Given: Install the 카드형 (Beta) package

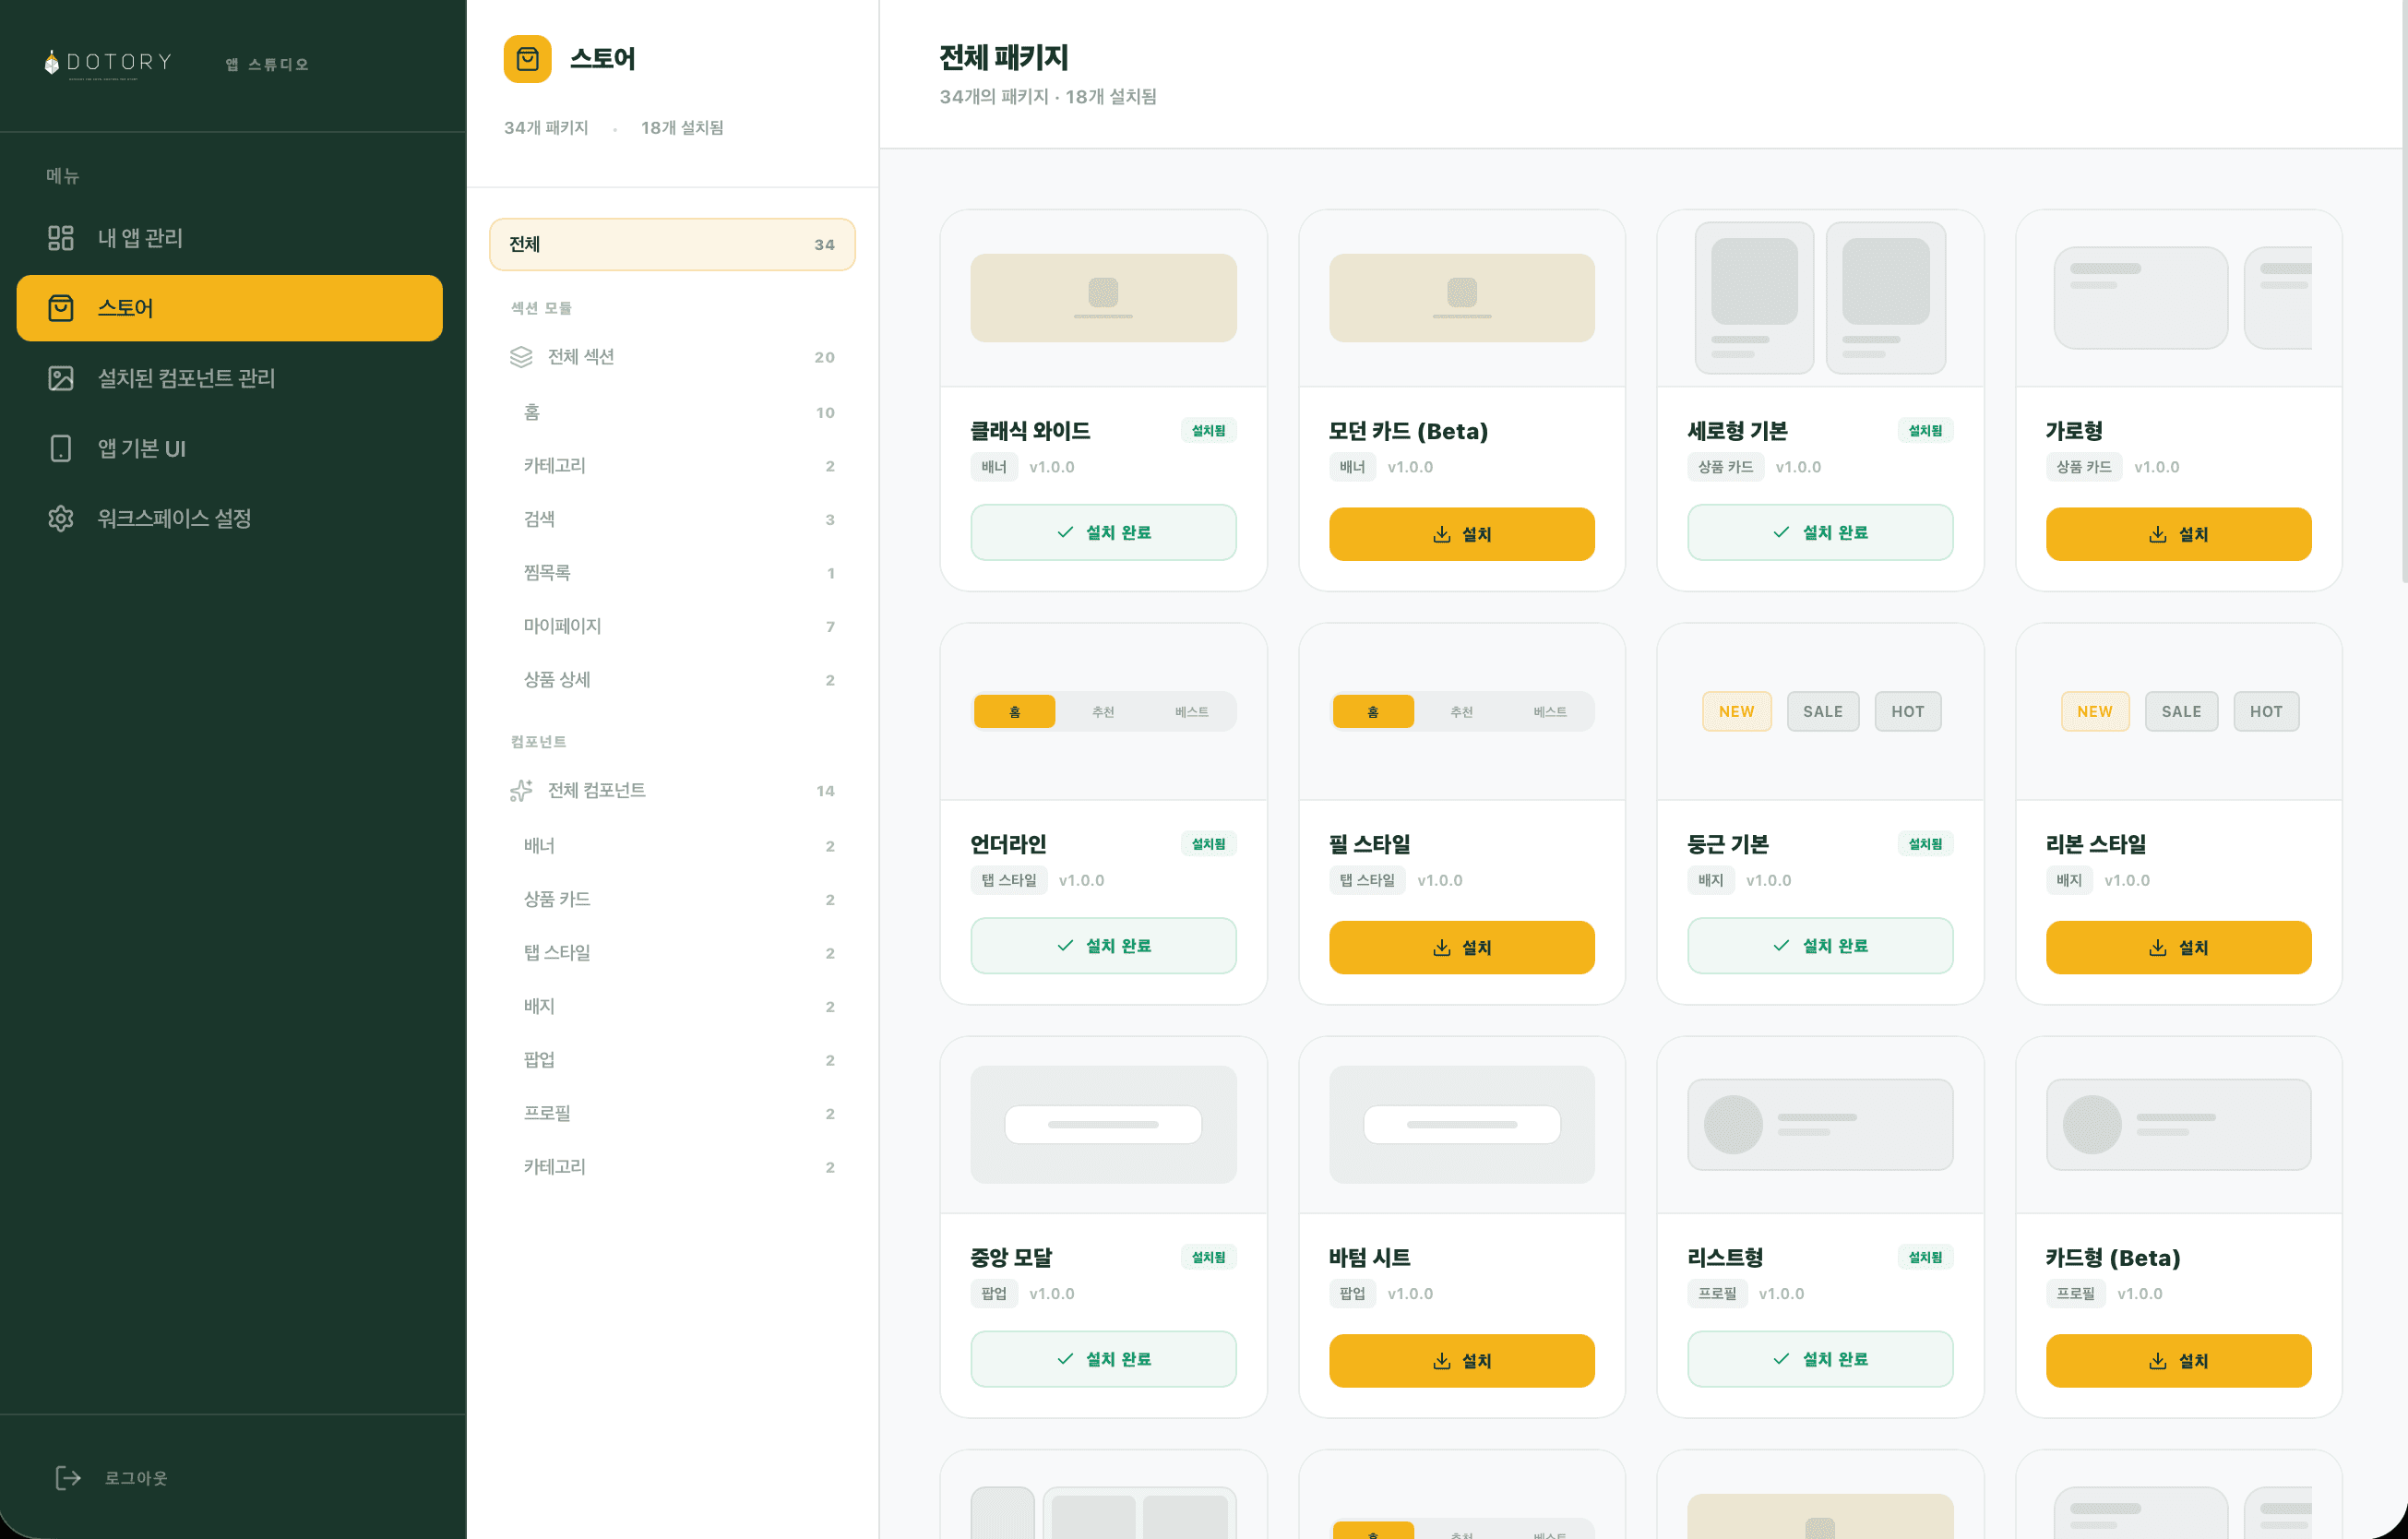Looking at the screenshot, I should point(2178,1361).
